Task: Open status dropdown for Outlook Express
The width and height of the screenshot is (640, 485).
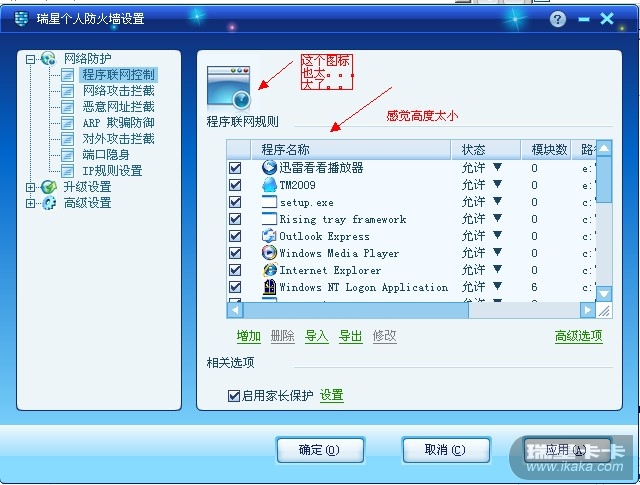Action: (497, 235)
